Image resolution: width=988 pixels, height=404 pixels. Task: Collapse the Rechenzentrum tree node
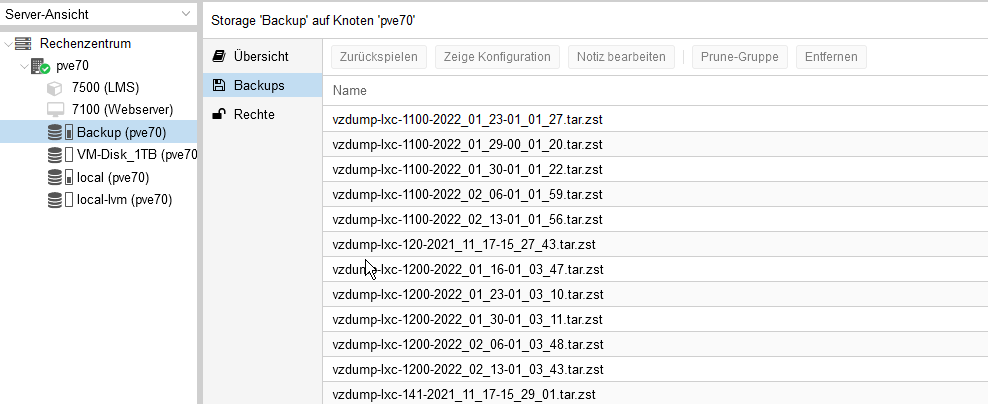click(x=7, y=44)
